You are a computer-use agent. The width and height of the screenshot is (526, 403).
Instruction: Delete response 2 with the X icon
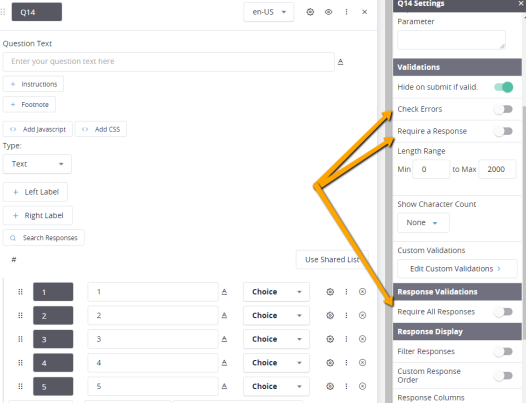(362, 315)
